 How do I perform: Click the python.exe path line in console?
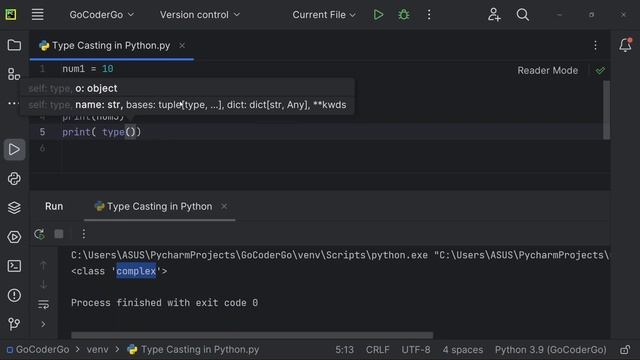pos(340,255)
